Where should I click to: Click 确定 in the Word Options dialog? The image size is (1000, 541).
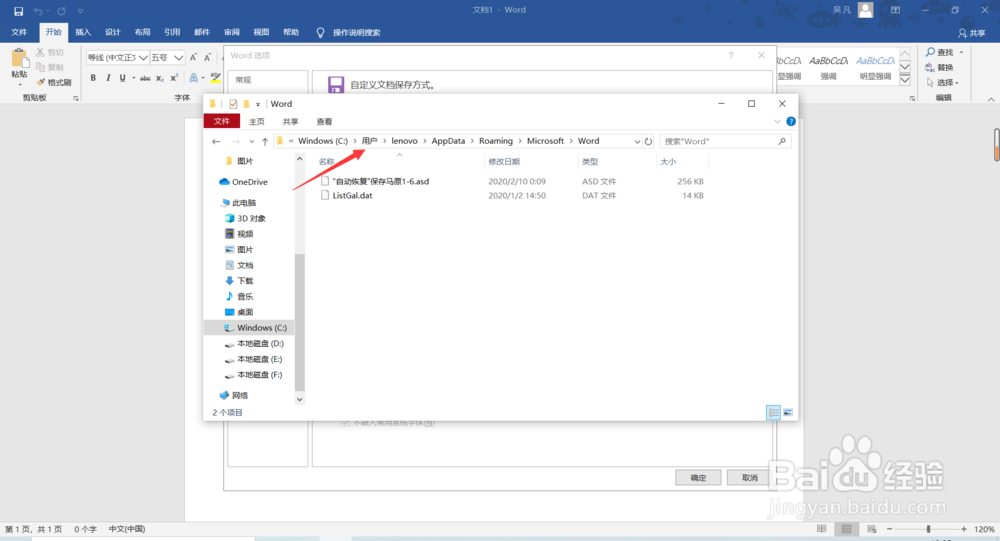[x=698, y=477]
